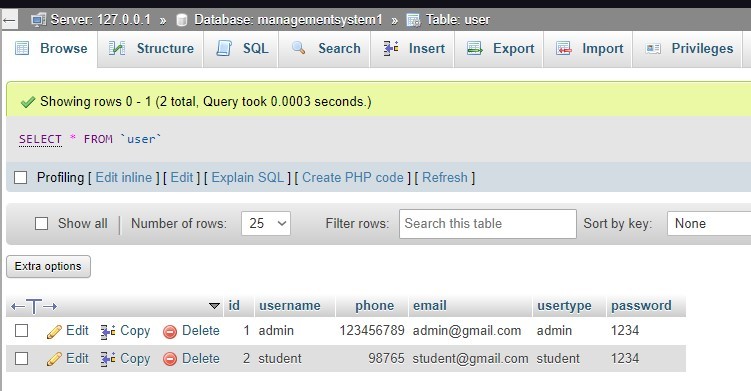This screenshot has height=391, width=751.
Task: Click the Structure tab icon
Action: (117, 48)
